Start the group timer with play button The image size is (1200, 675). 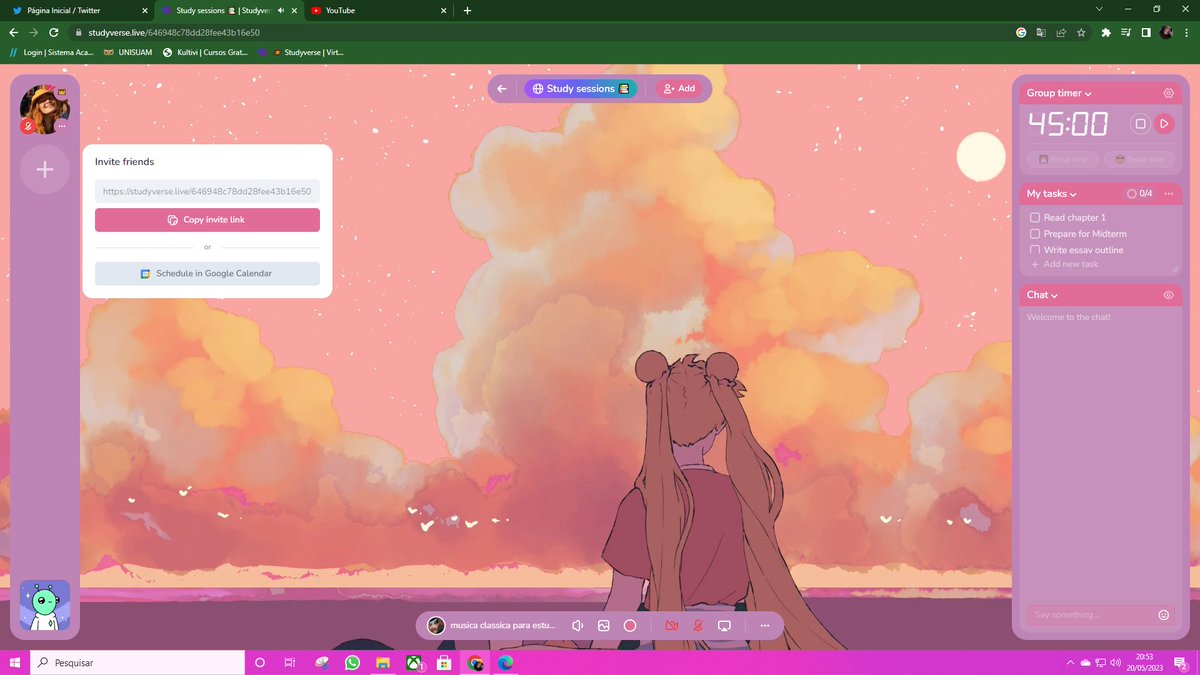coord(1164,124)
